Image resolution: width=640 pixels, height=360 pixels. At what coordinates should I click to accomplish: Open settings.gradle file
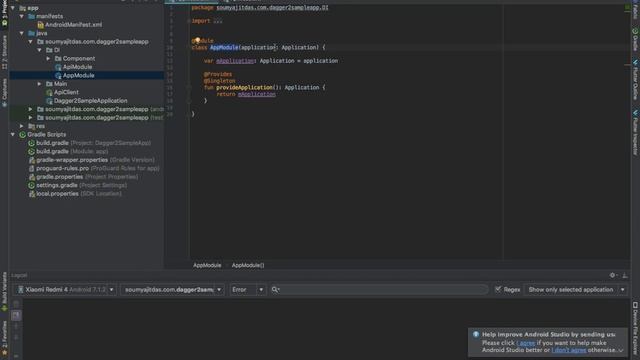(x=81, y=185)
